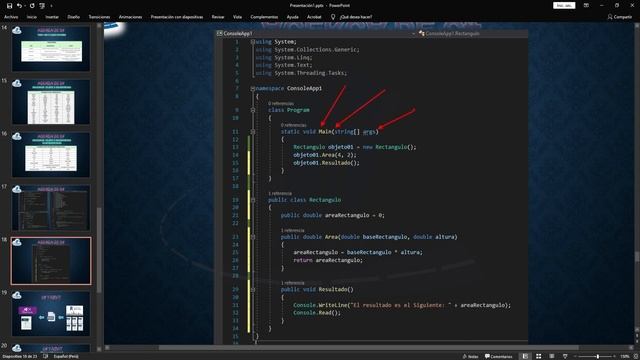Fit slide to current window icon
Viewport: 640px width, 360px height.
point(636,356)
